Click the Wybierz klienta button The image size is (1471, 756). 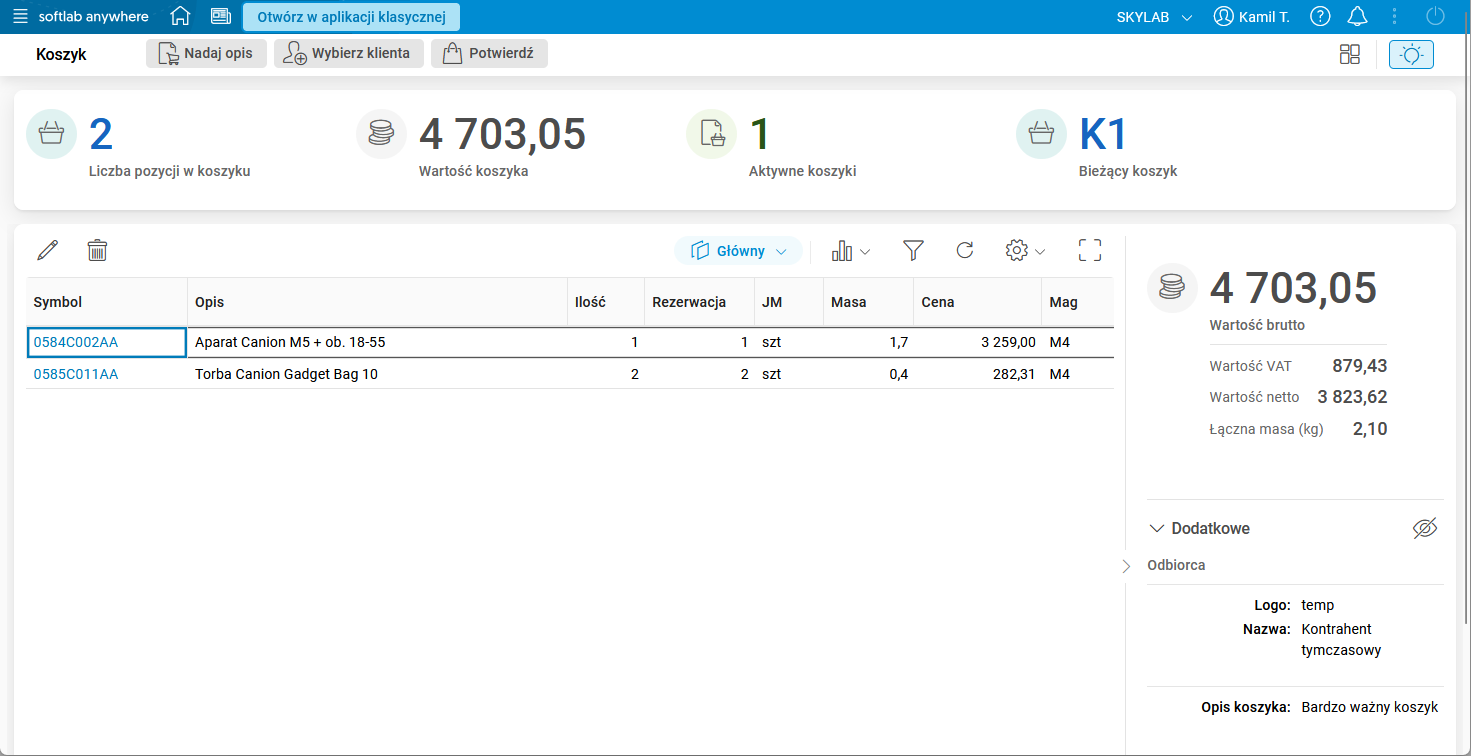(349, 54)
